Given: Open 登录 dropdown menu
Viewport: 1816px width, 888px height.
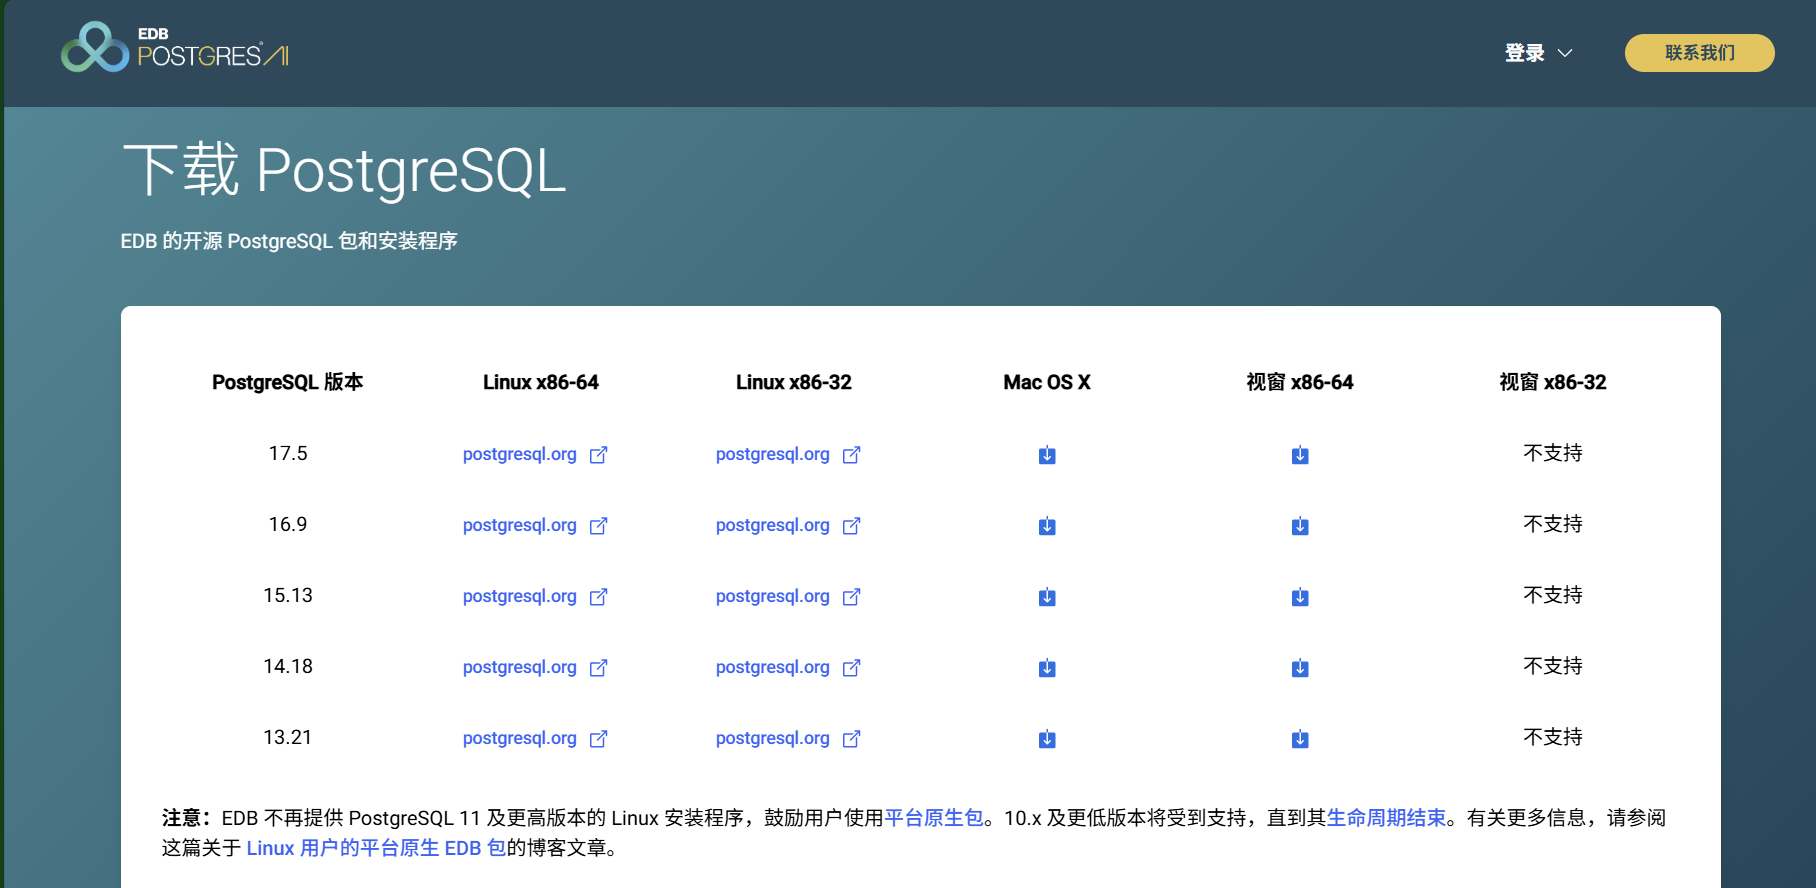Looking at the screenshot, I should (x=1539, y=53).
